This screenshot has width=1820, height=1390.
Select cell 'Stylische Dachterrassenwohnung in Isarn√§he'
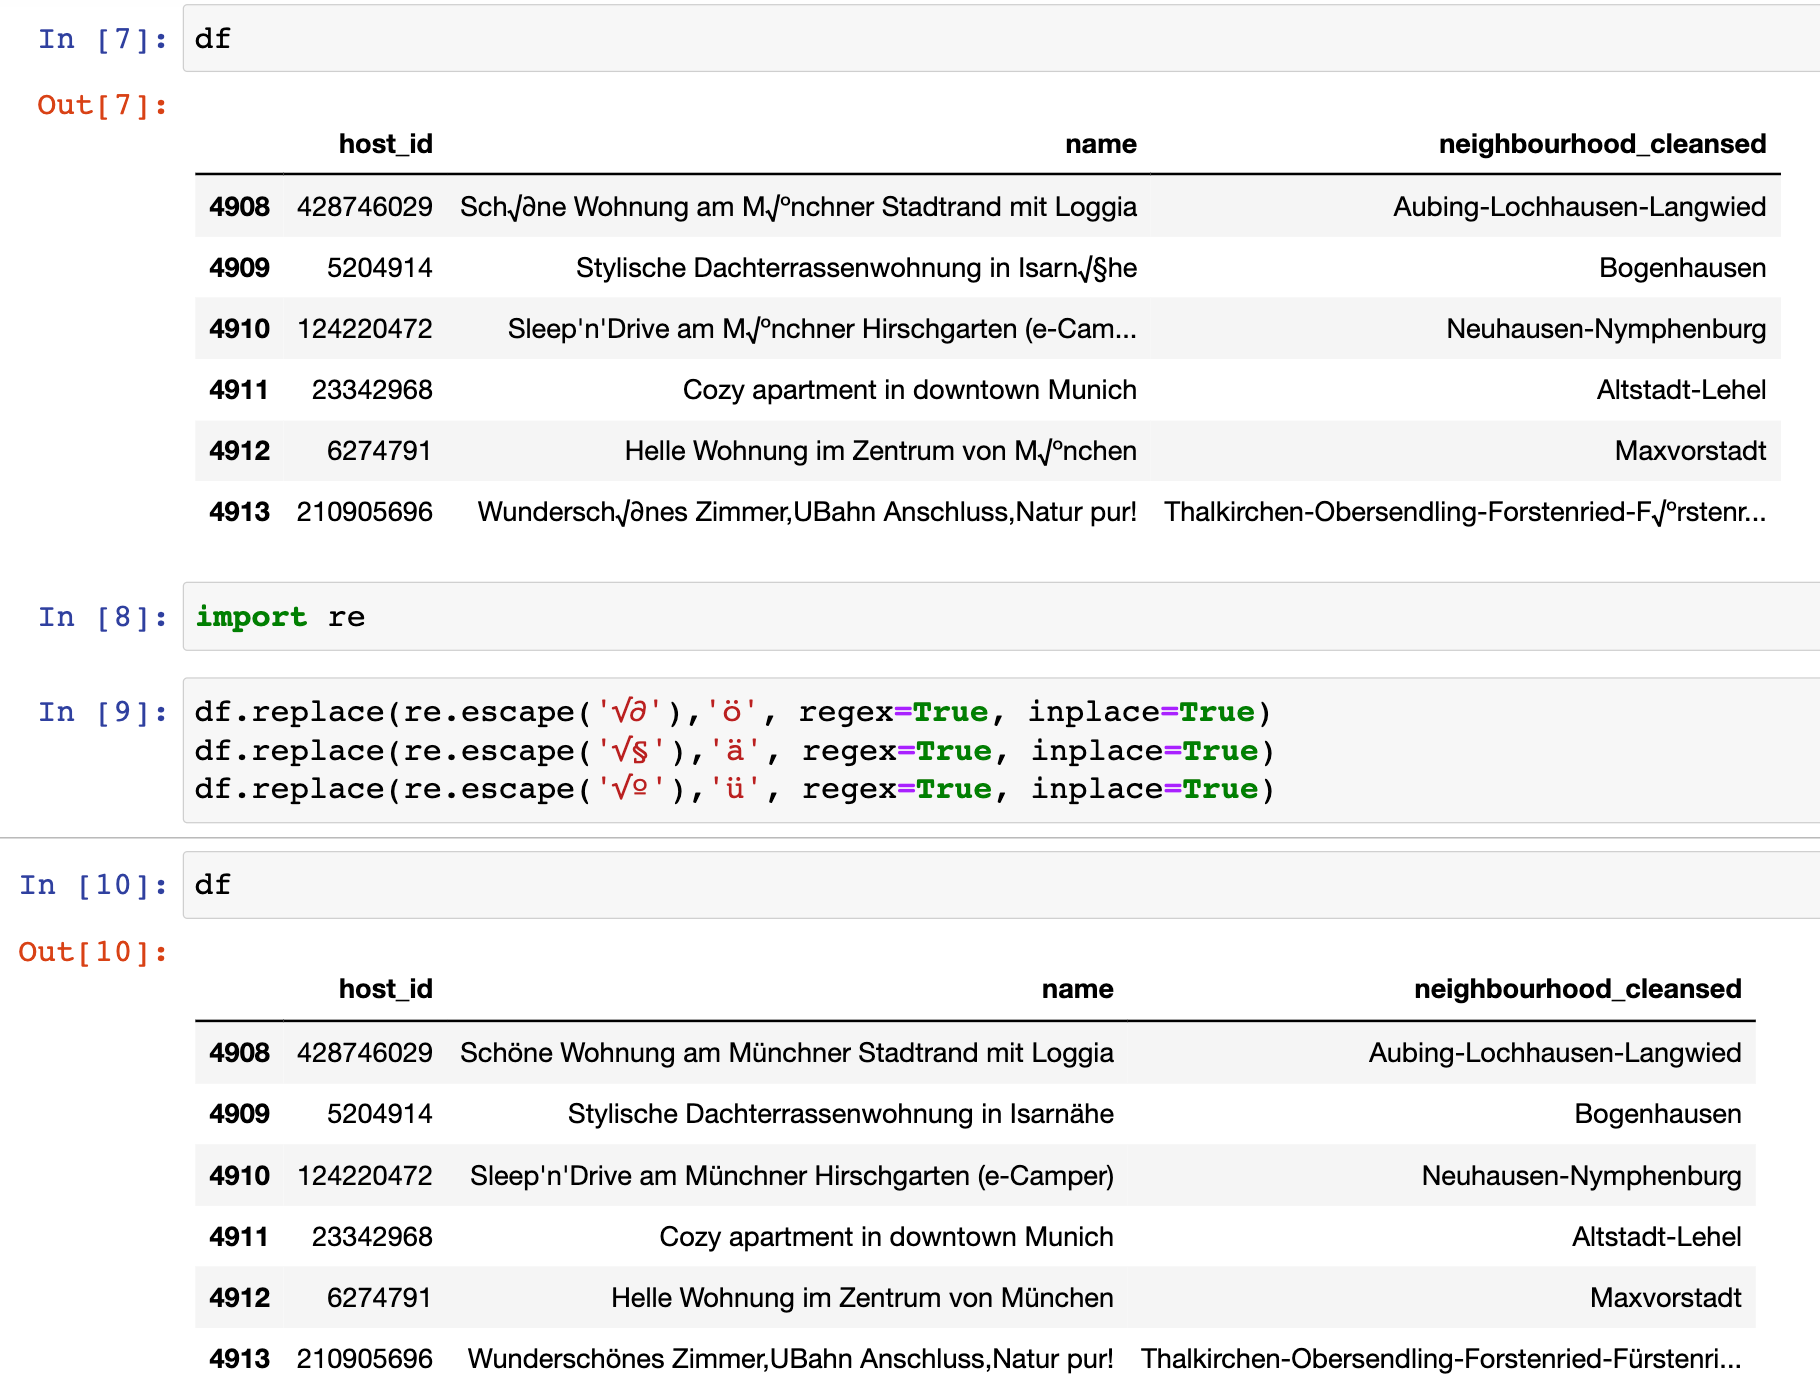tap(856, 268)
